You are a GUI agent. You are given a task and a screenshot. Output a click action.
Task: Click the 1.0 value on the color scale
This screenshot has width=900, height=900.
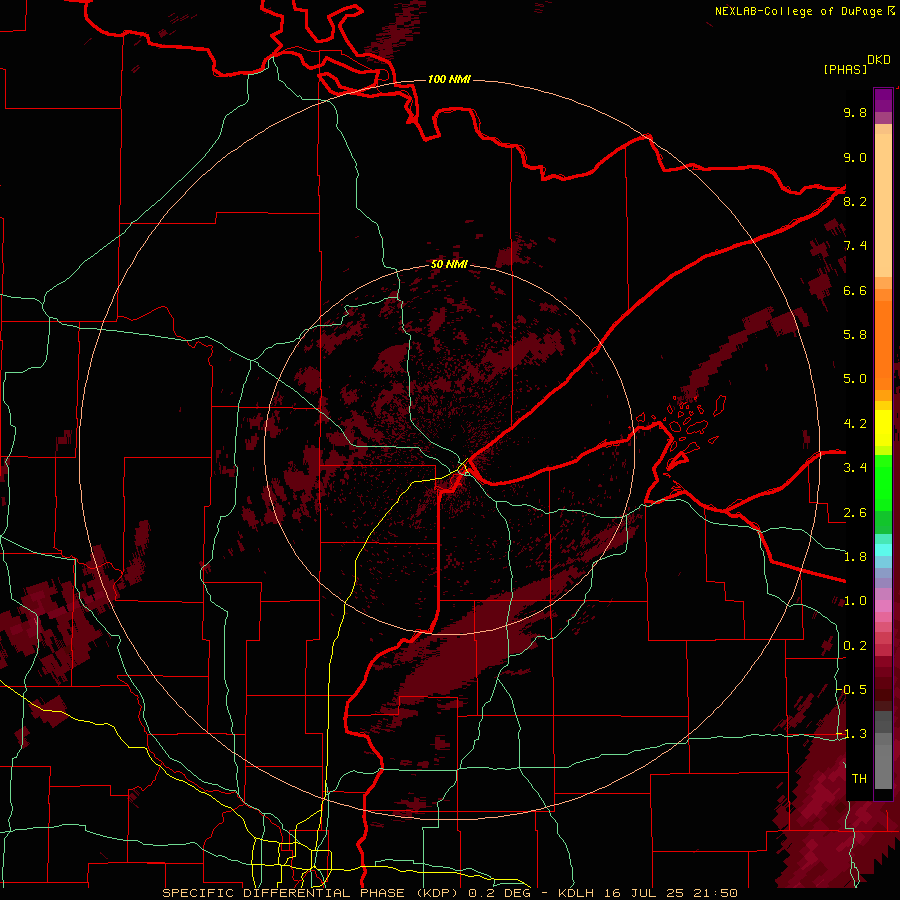pos(855,601)
